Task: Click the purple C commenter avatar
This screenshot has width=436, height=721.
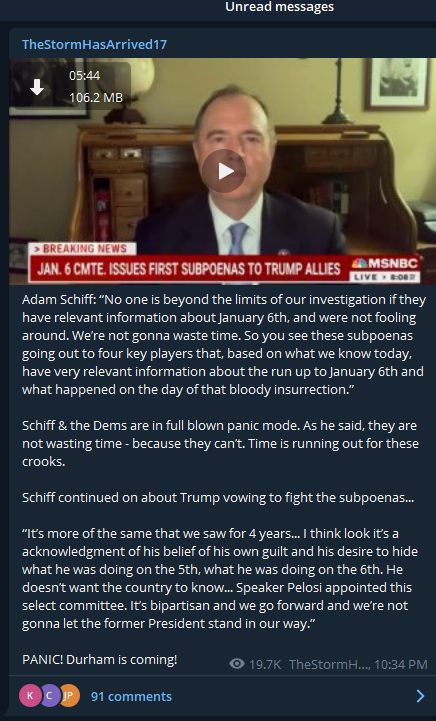Action: (x=49, y=696)
